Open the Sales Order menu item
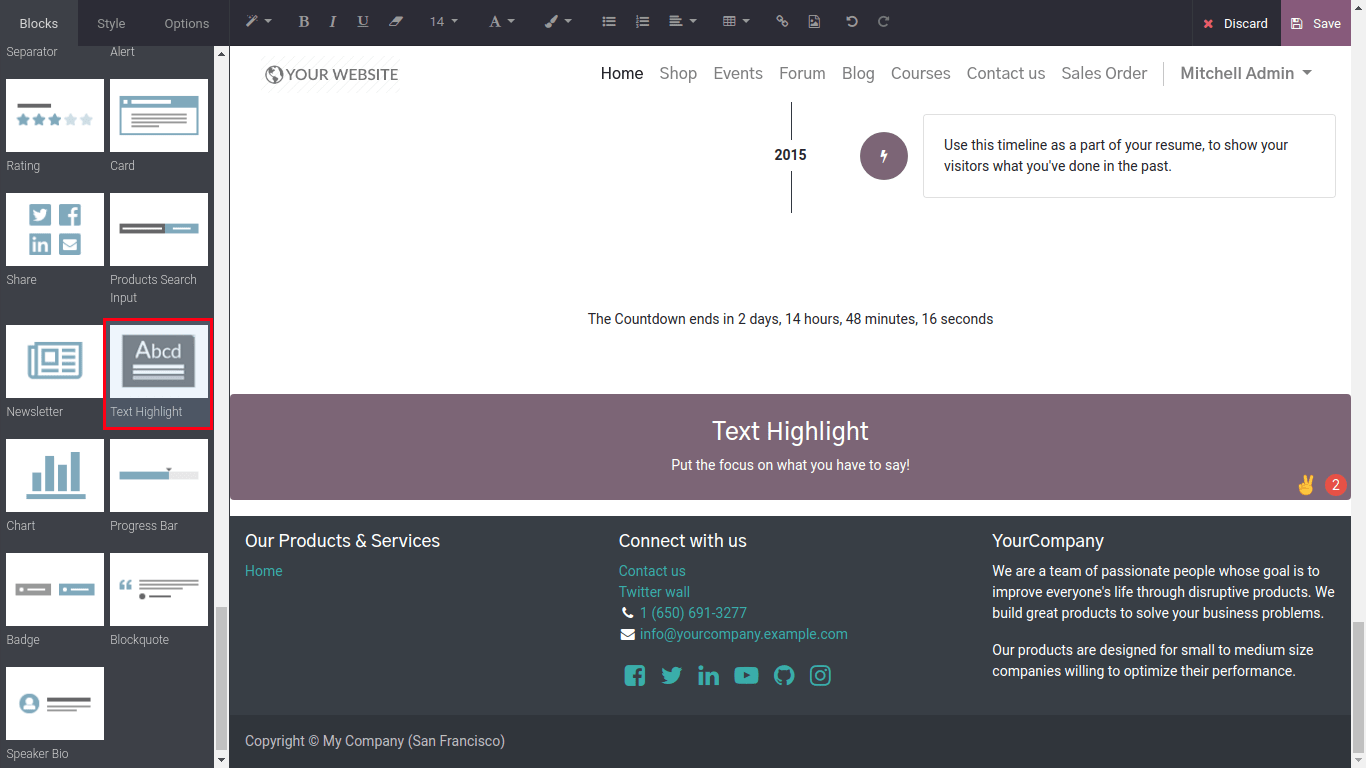The image size is (1366, 768). [x=1104, y=73]
